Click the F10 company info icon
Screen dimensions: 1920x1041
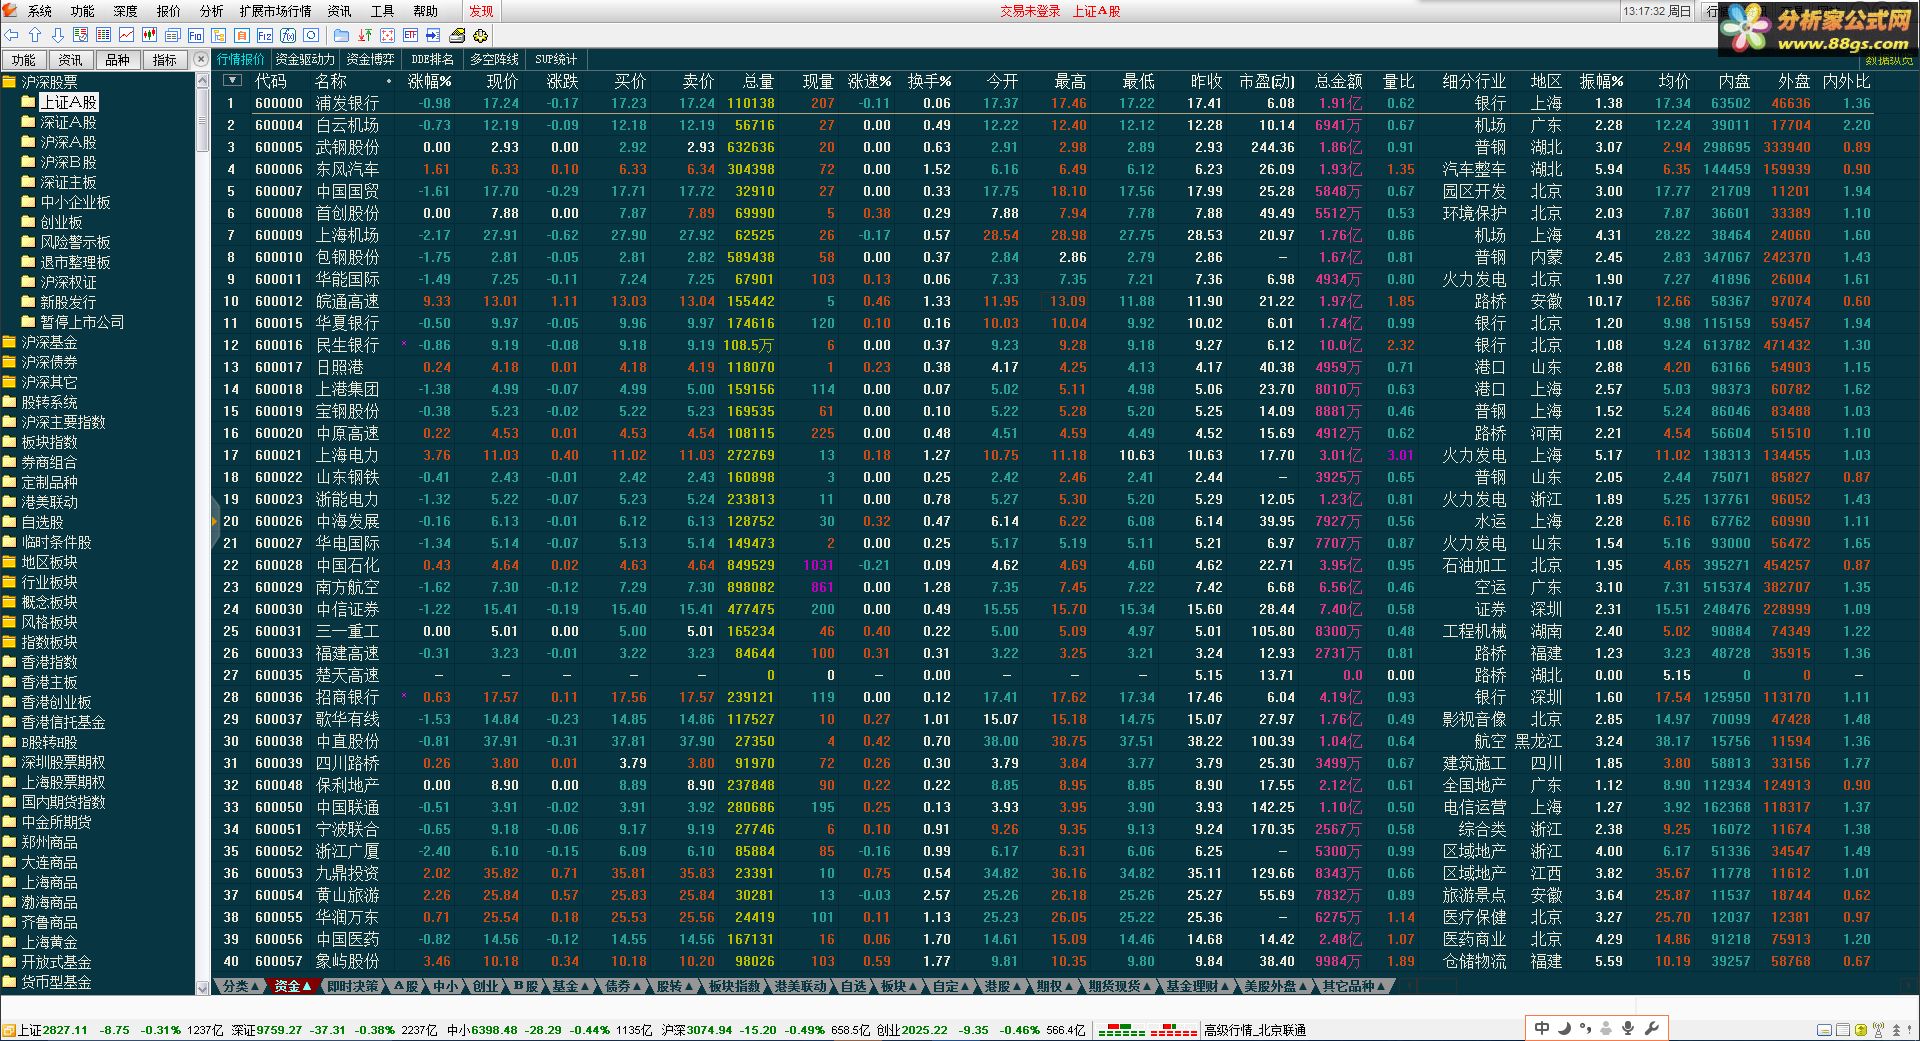(x=196, y=35)
